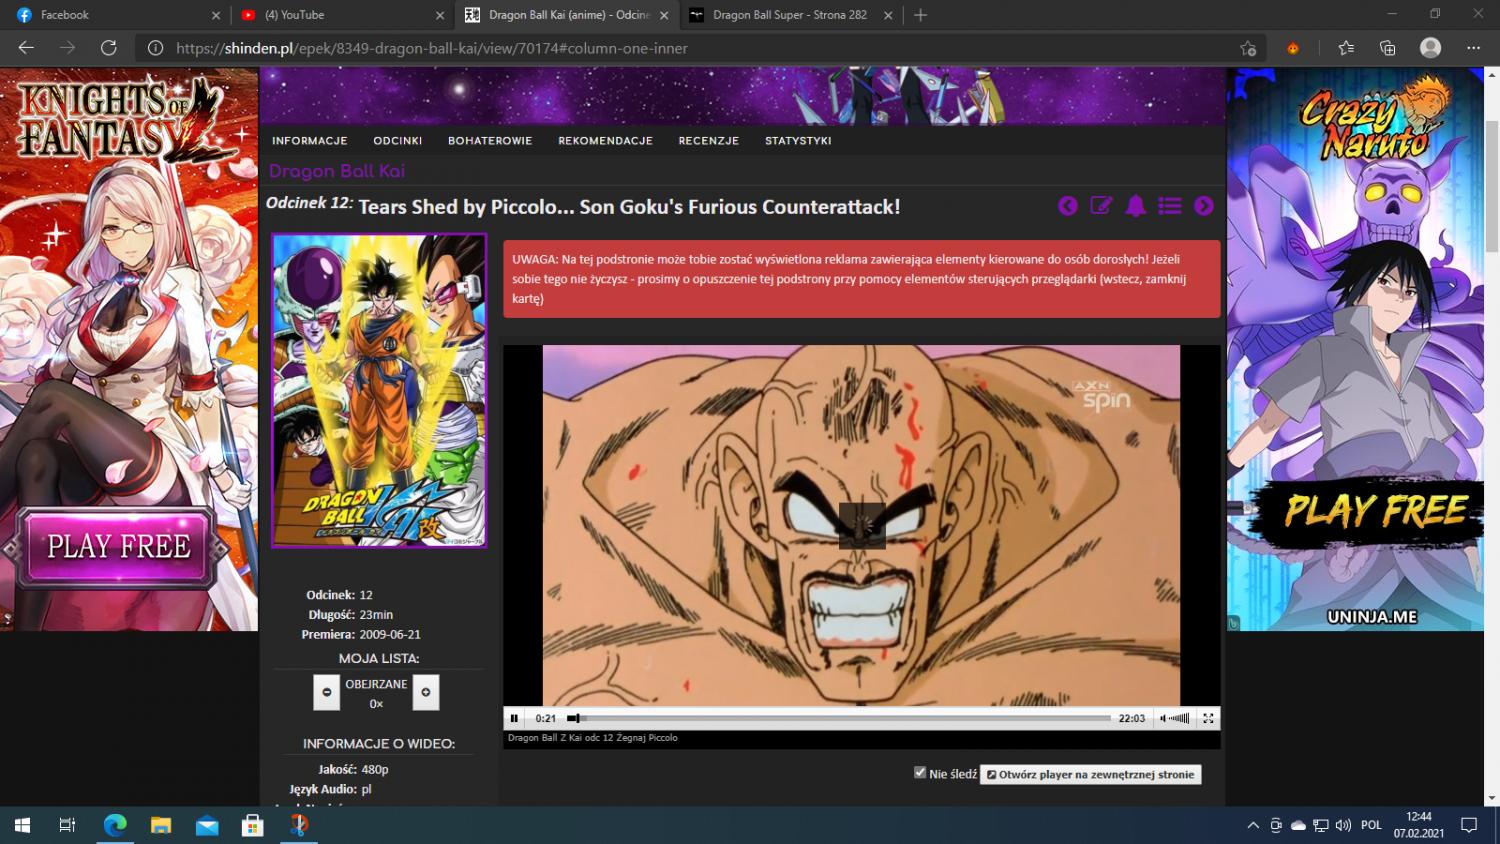Add this page to favorites star

click(x=1247, y=48)
